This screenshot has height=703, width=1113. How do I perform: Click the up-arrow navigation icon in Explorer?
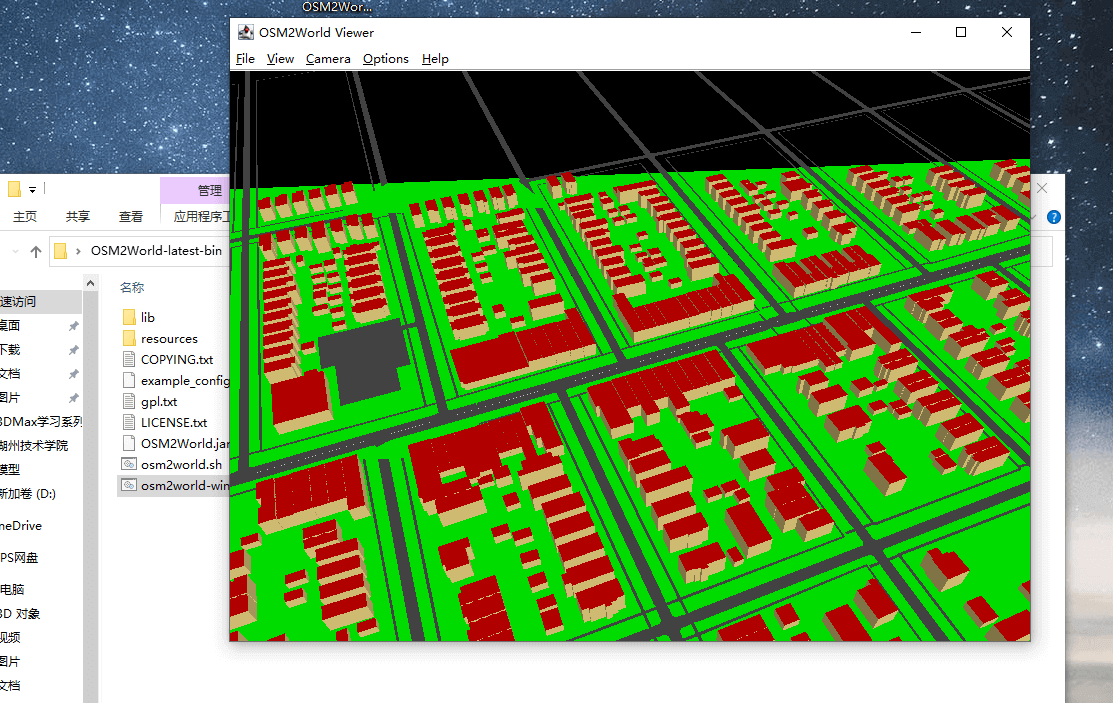click(36, 251)
